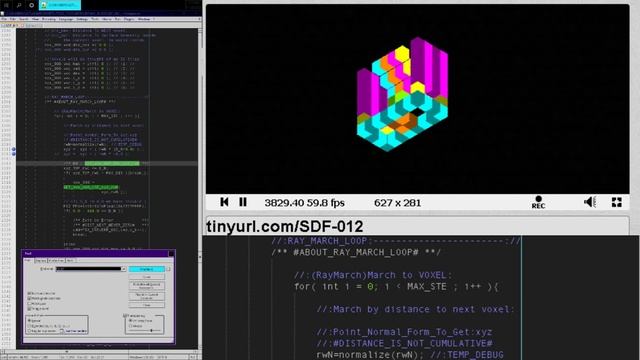Click the highlighted green search match in editor

tap(112, 163)
